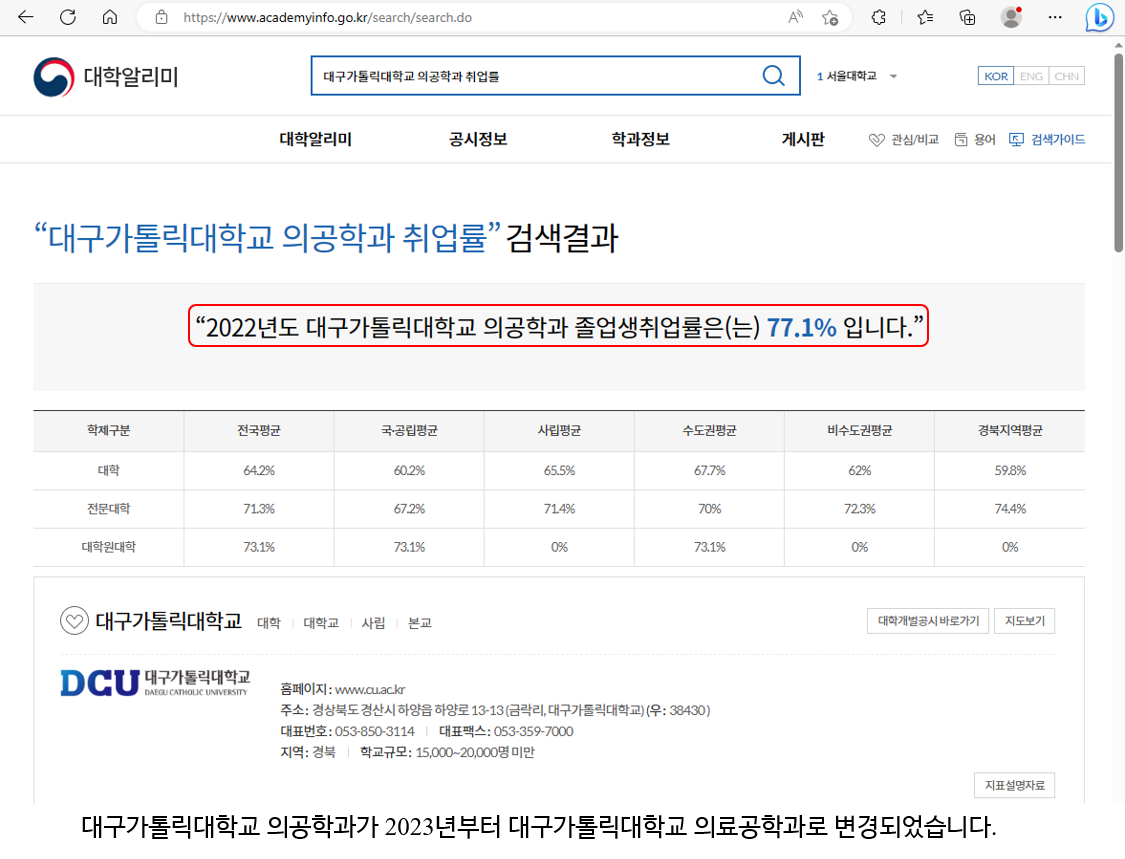Open the browser profile avatar
The image size is (1125, 859).
tap(1011, 17)
